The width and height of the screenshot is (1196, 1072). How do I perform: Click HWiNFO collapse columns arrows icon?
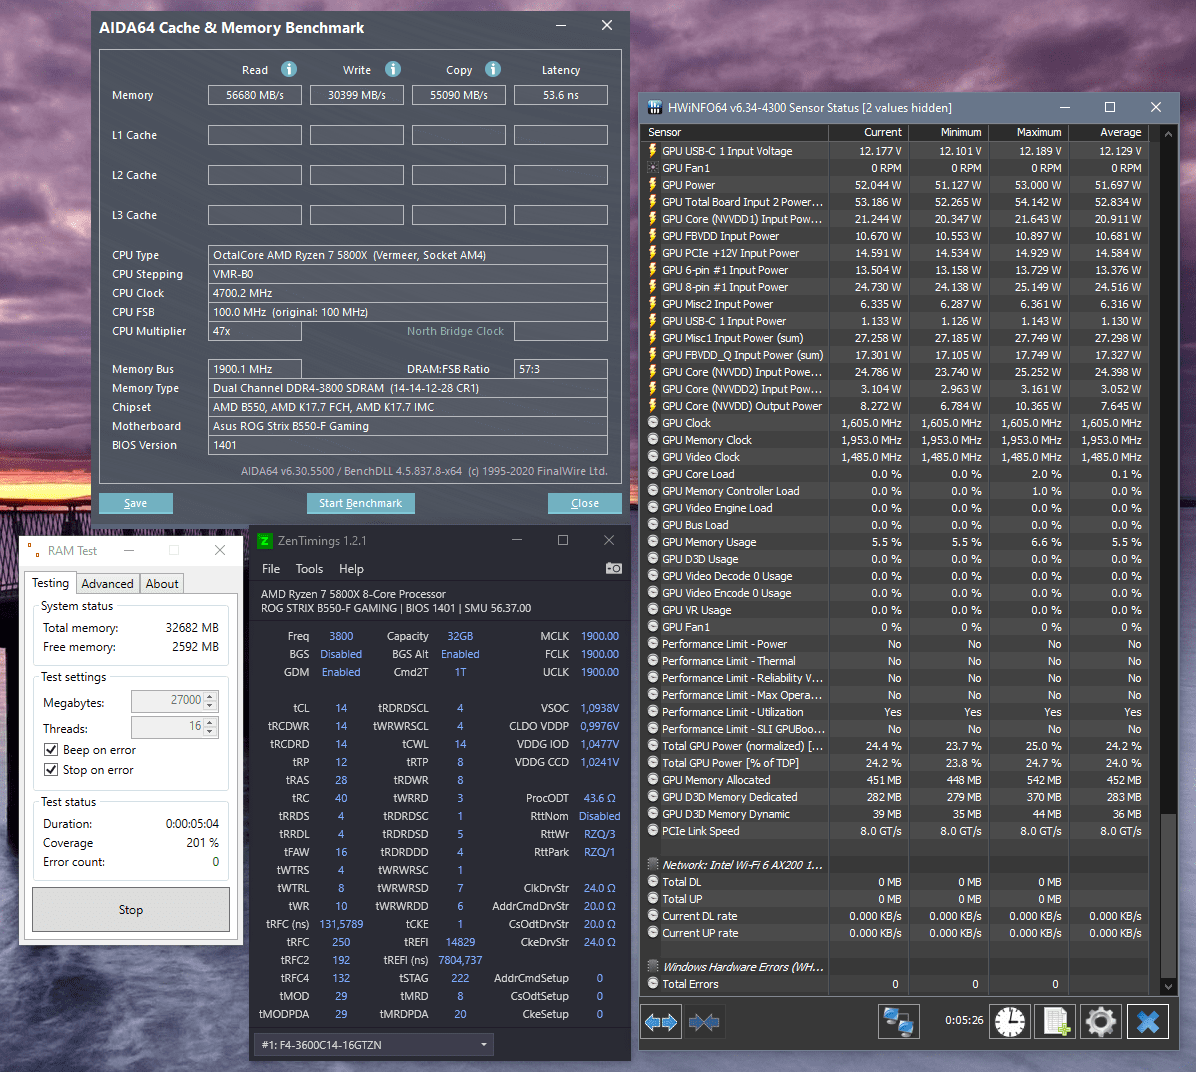pyautogui.click(x=704, y=1022)
